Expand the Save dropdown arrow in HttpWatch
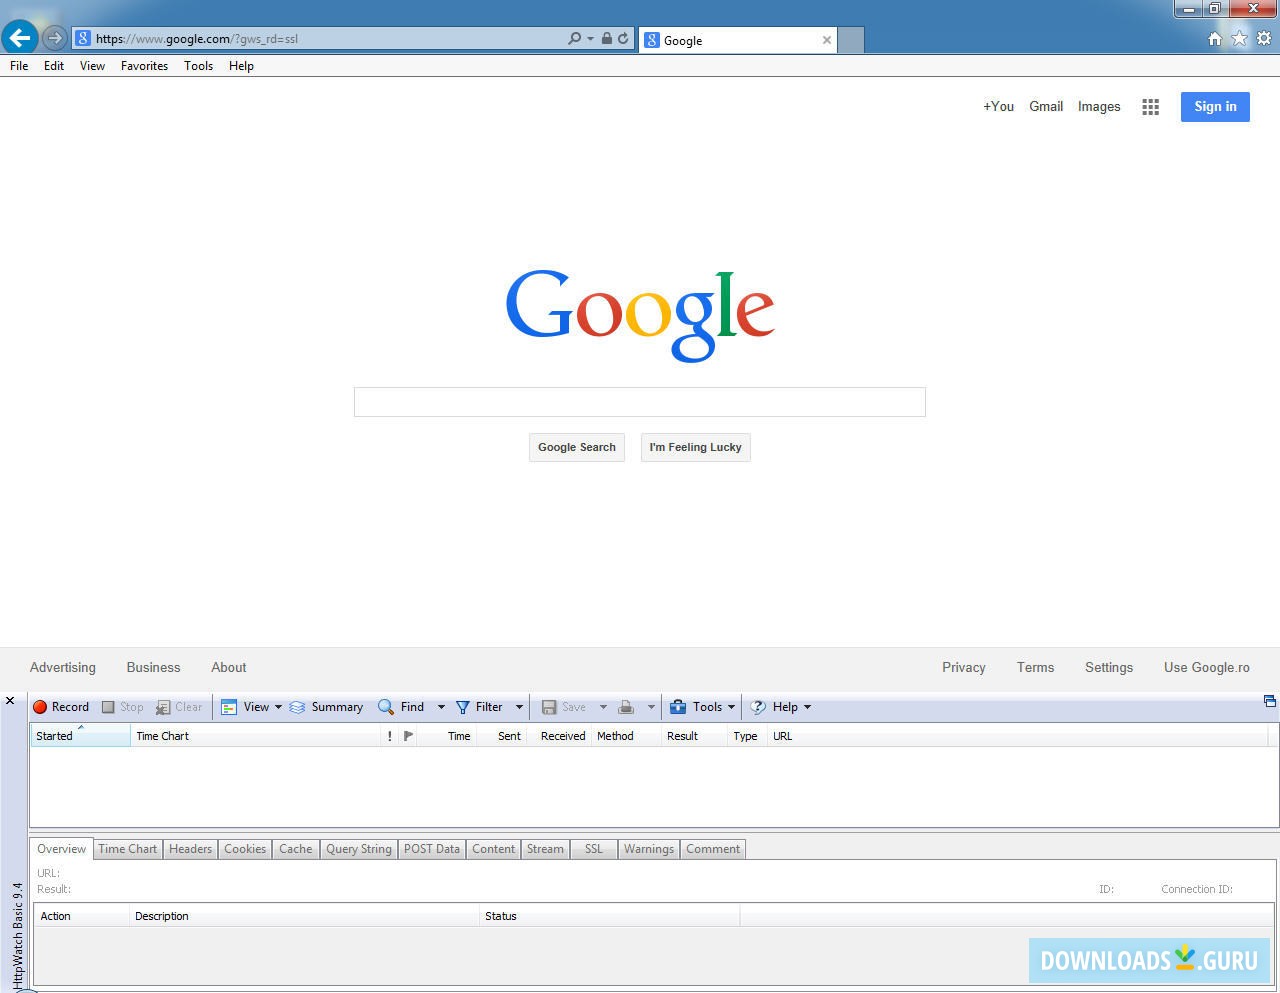 click(603, 707)
